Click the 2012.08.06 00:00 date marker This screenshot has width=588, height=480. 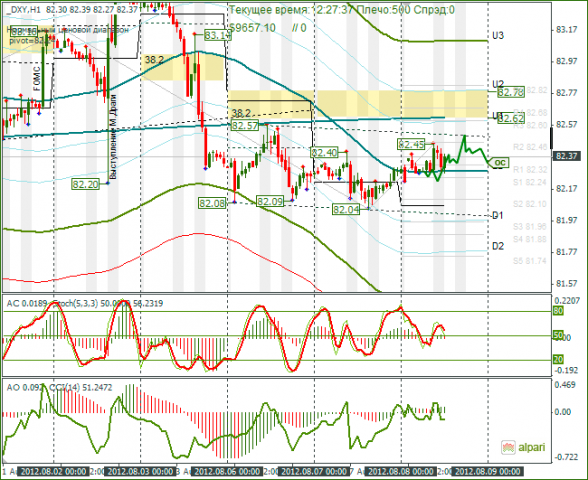(228, 471)
